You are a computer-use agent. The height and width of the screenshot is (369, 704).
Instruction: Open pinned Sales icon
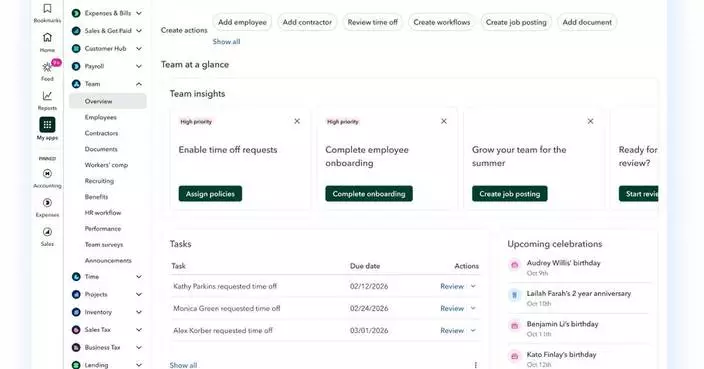tap(47, 232)
